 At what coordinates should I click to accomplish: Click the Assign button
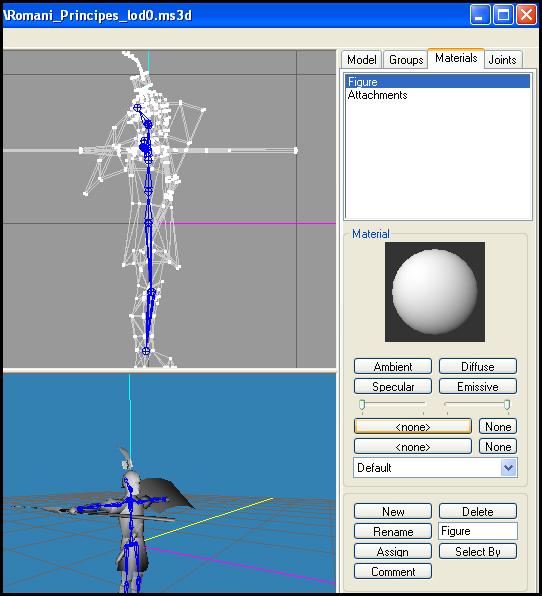393,552
